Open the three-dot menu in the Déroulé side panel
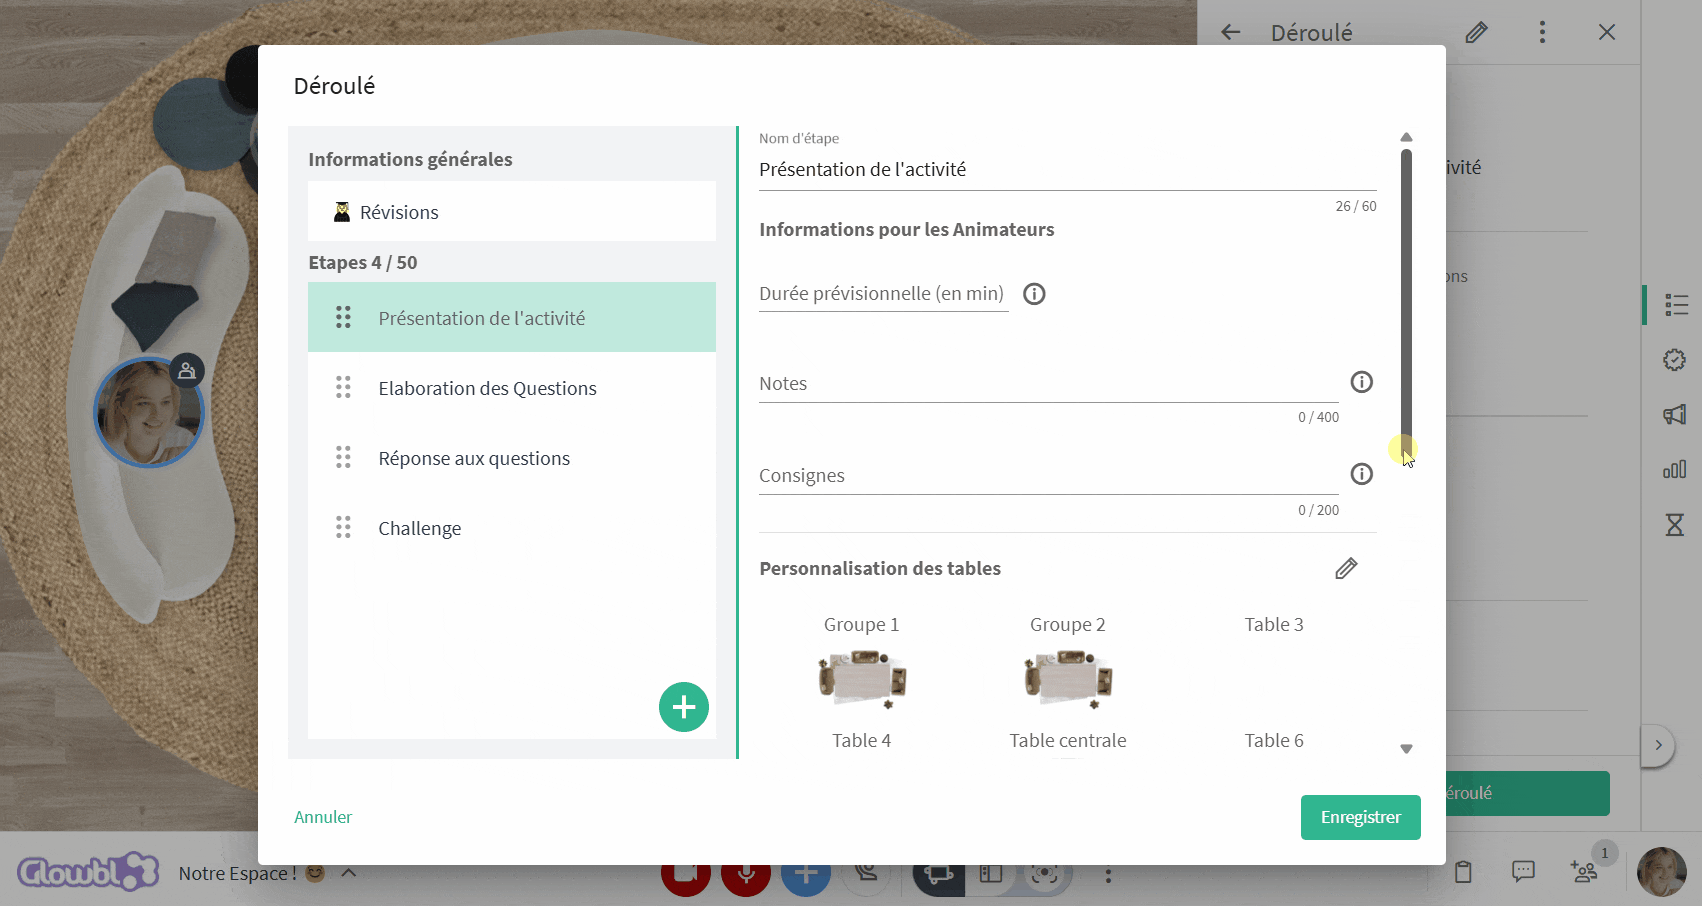This screenshot has height=906, width=1702. click(1542, 32)
